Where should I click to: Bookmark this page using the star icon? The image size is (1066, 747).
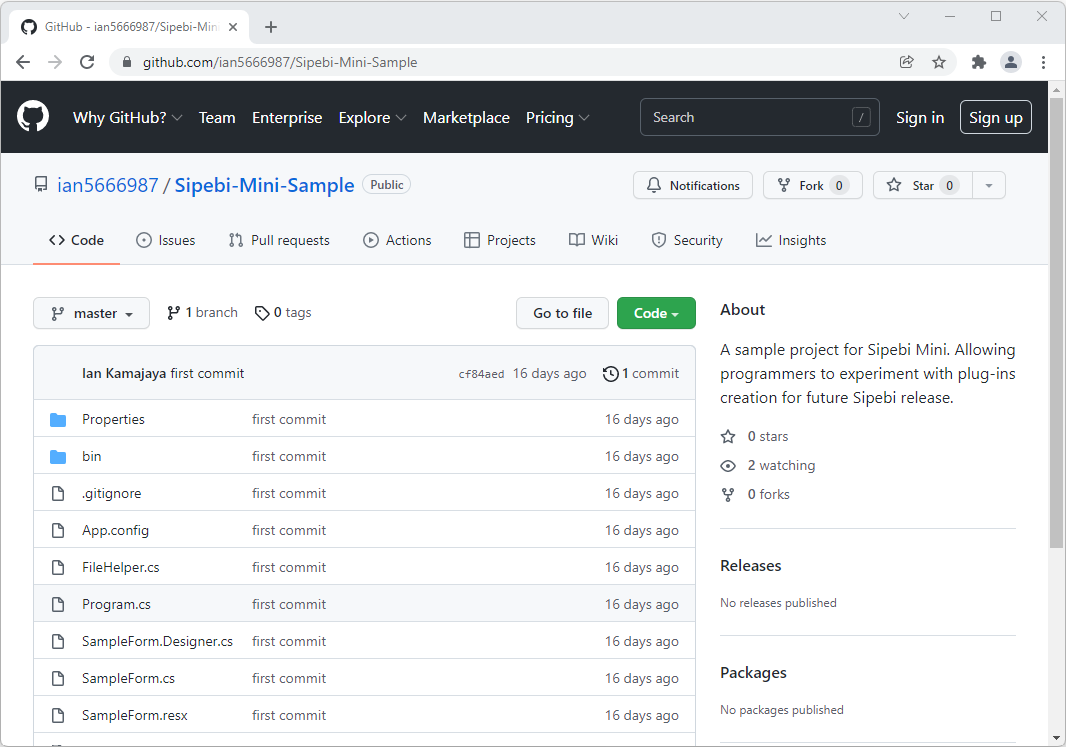(x=939, y=62)
